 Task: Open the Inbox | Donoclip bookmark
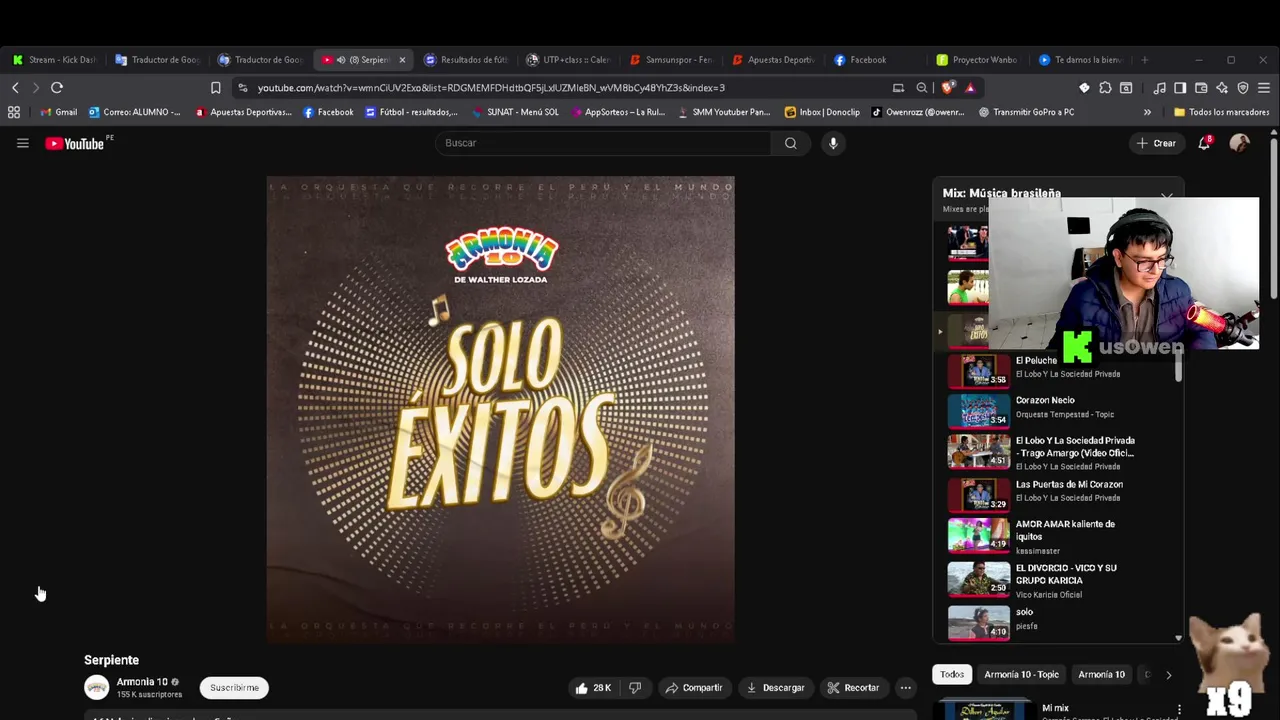821,112
